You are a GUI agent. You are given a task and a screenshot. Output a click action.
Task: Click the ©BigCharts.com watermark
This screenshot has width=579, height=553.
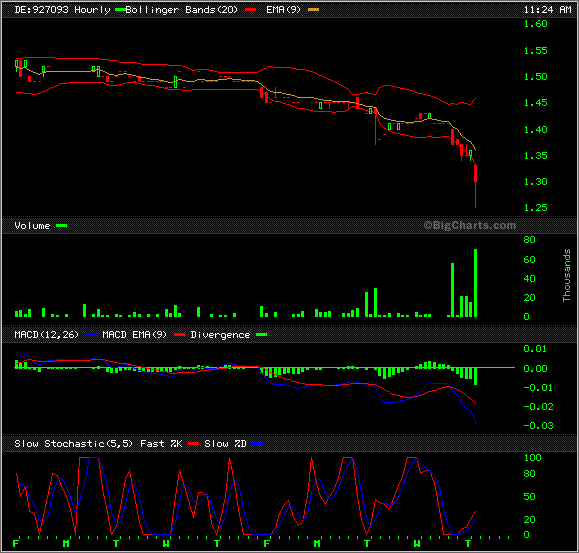coord(469,225)
